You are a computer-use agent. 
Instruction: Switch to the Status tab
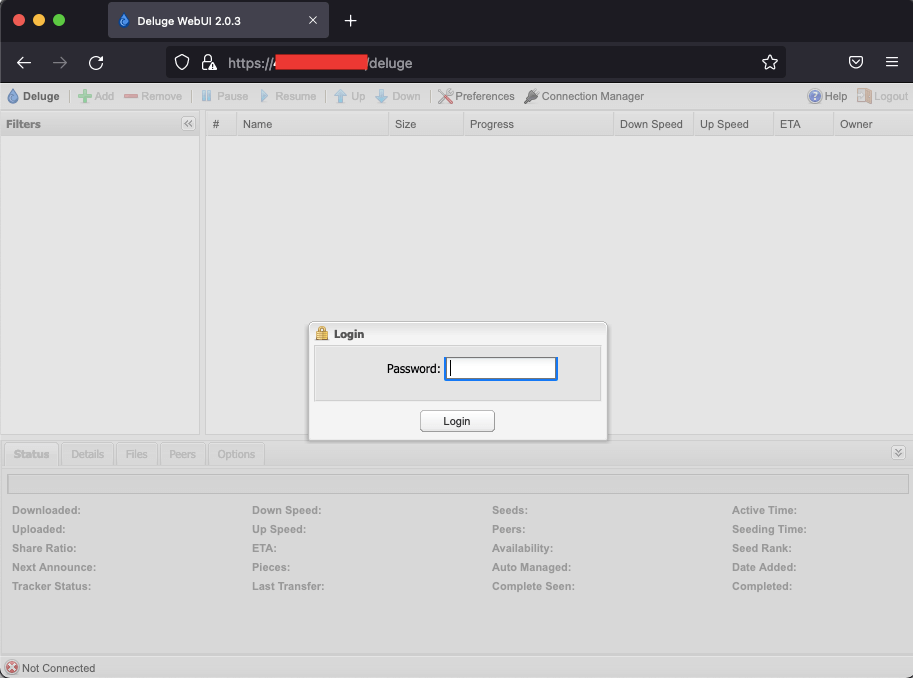point(31,454)
